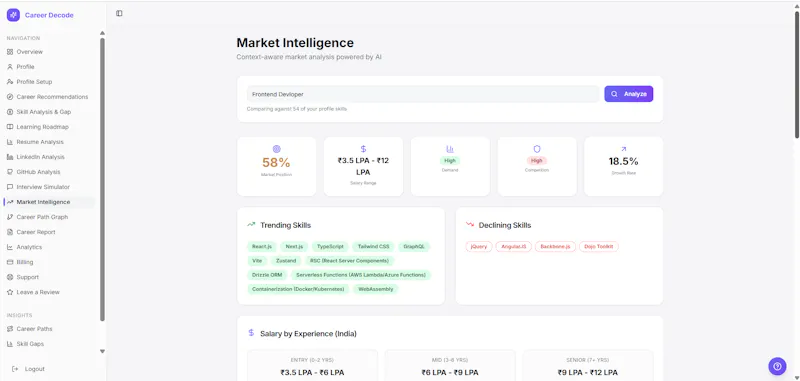Click the Learning Roadmap book icon

tap(10, 127)
